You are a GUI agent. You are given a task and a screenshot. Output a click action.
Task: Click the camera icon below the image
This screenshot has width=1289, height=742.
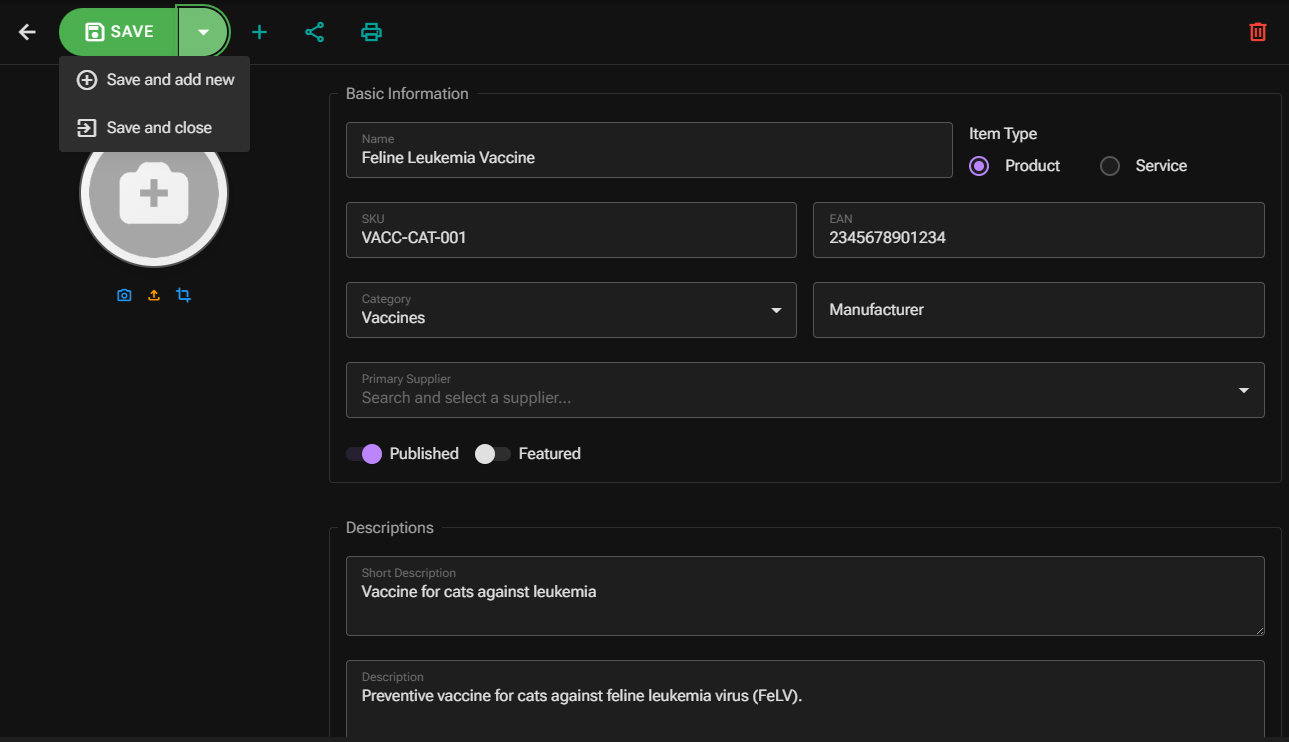[x=124, y=295]
